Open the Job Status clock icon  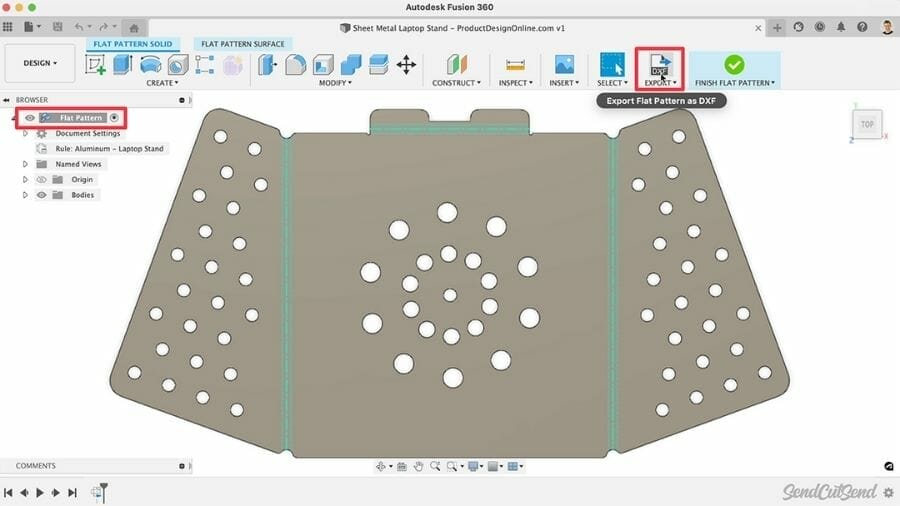(x=820, y=27)
